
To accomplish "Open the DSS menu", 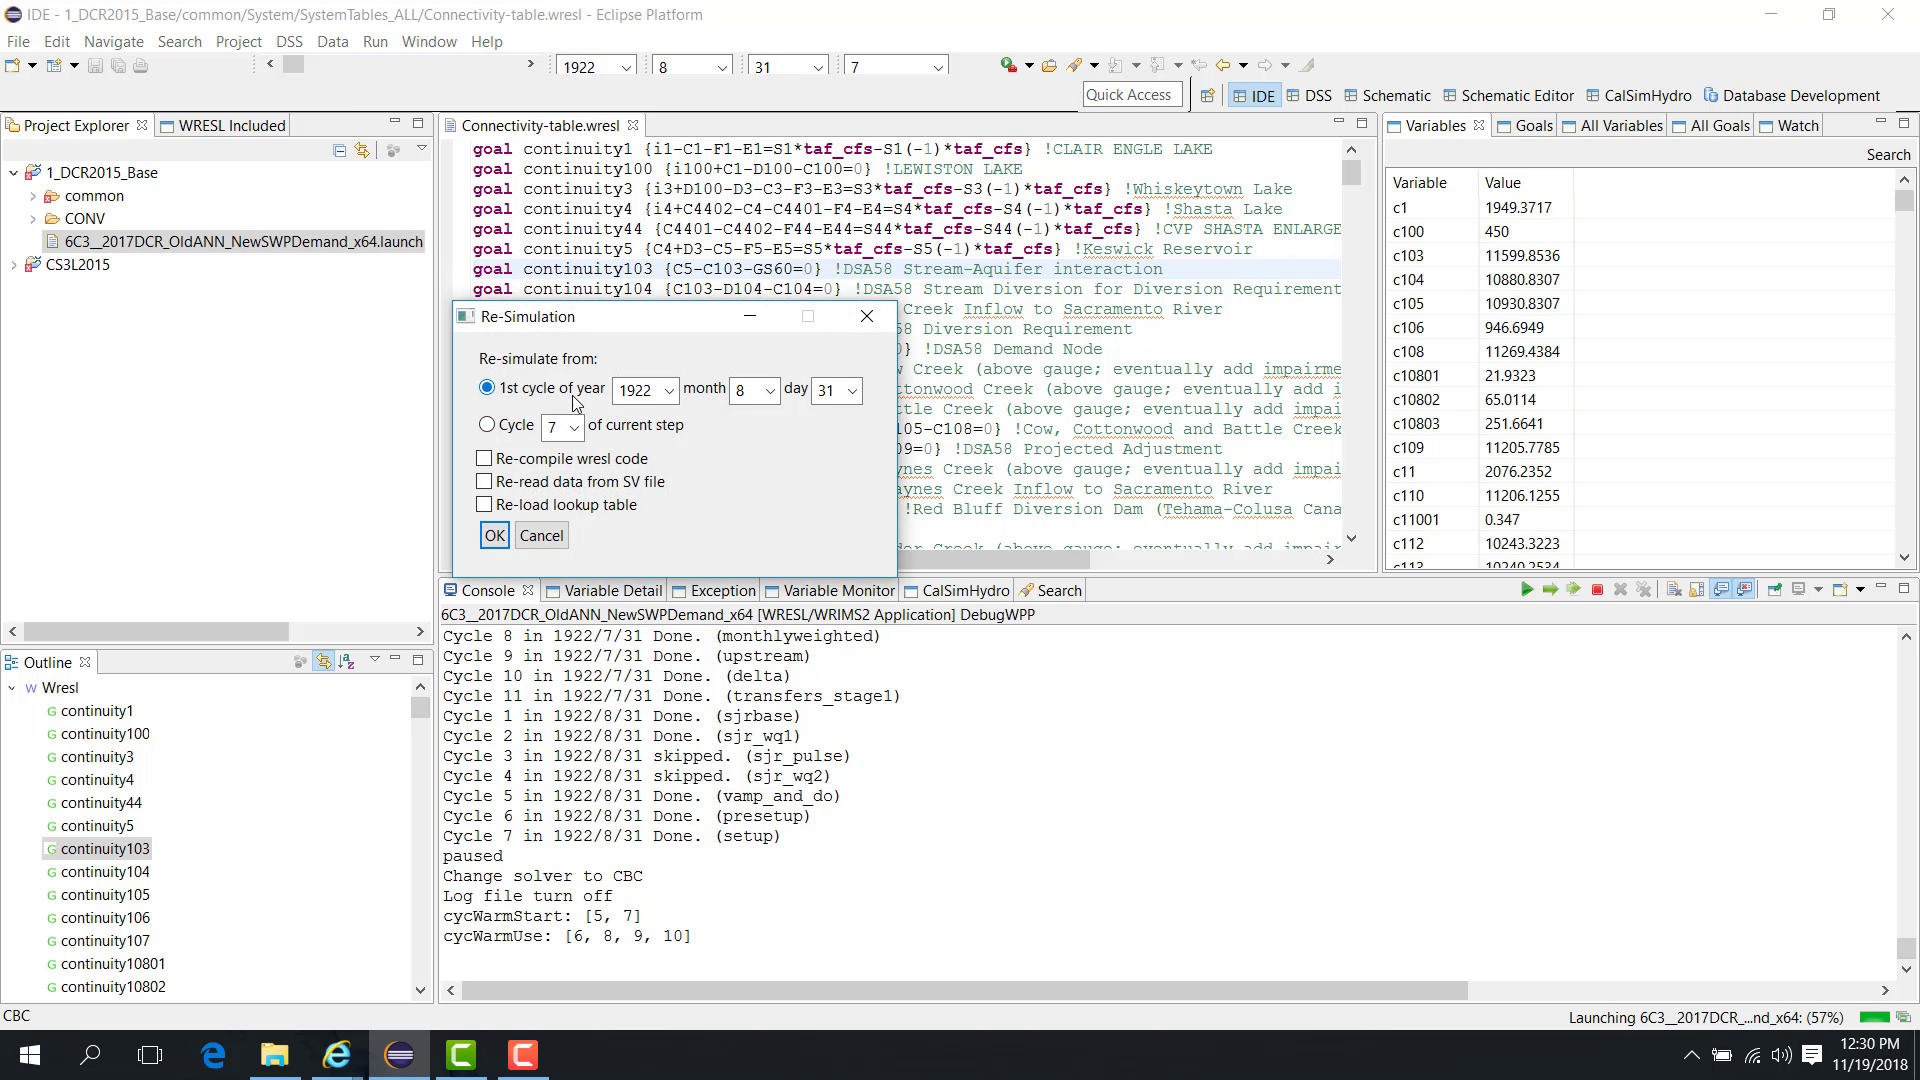I will coord(289,42).
